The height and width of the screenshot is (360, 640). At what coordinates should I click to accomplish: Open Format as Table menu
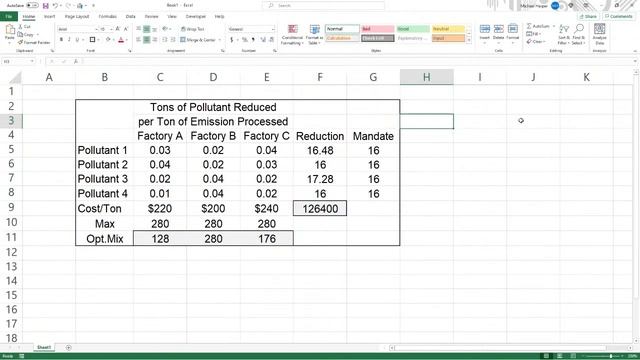tap(314, 35)
